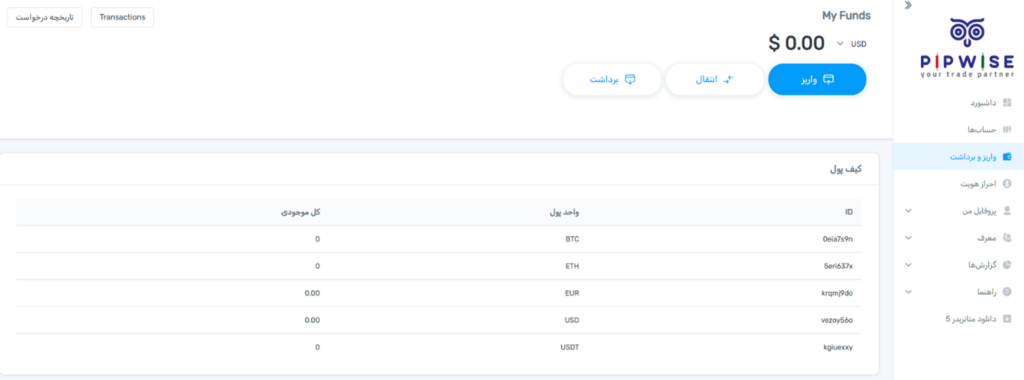Image resolution: width=1024 pixels, height=380 pixels.
Task: Click the EUR row balance 0.00
Action: (312, 293)
